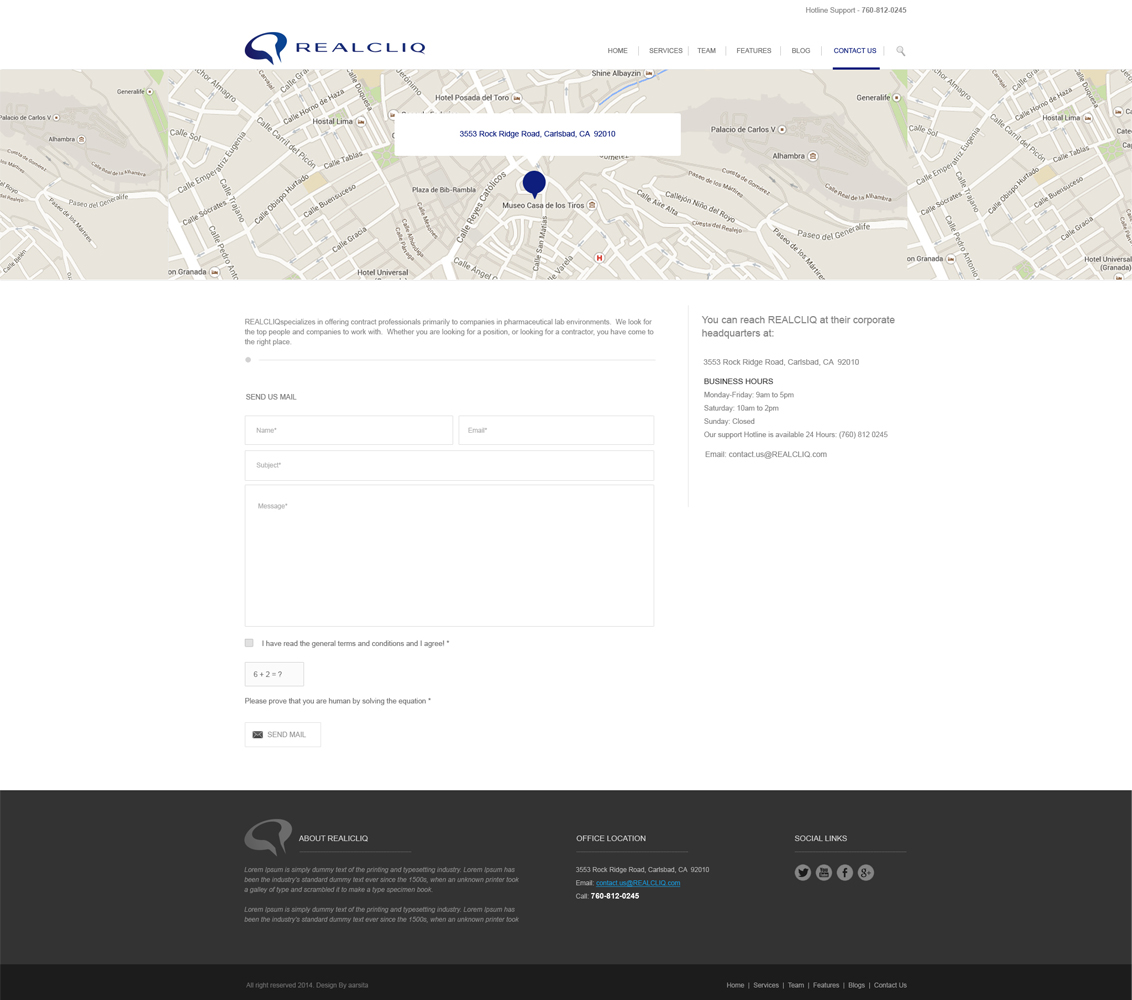This screenshot has height=1000, width=1132.
Task: Focus the Subject input field
Action: (449, 466)
